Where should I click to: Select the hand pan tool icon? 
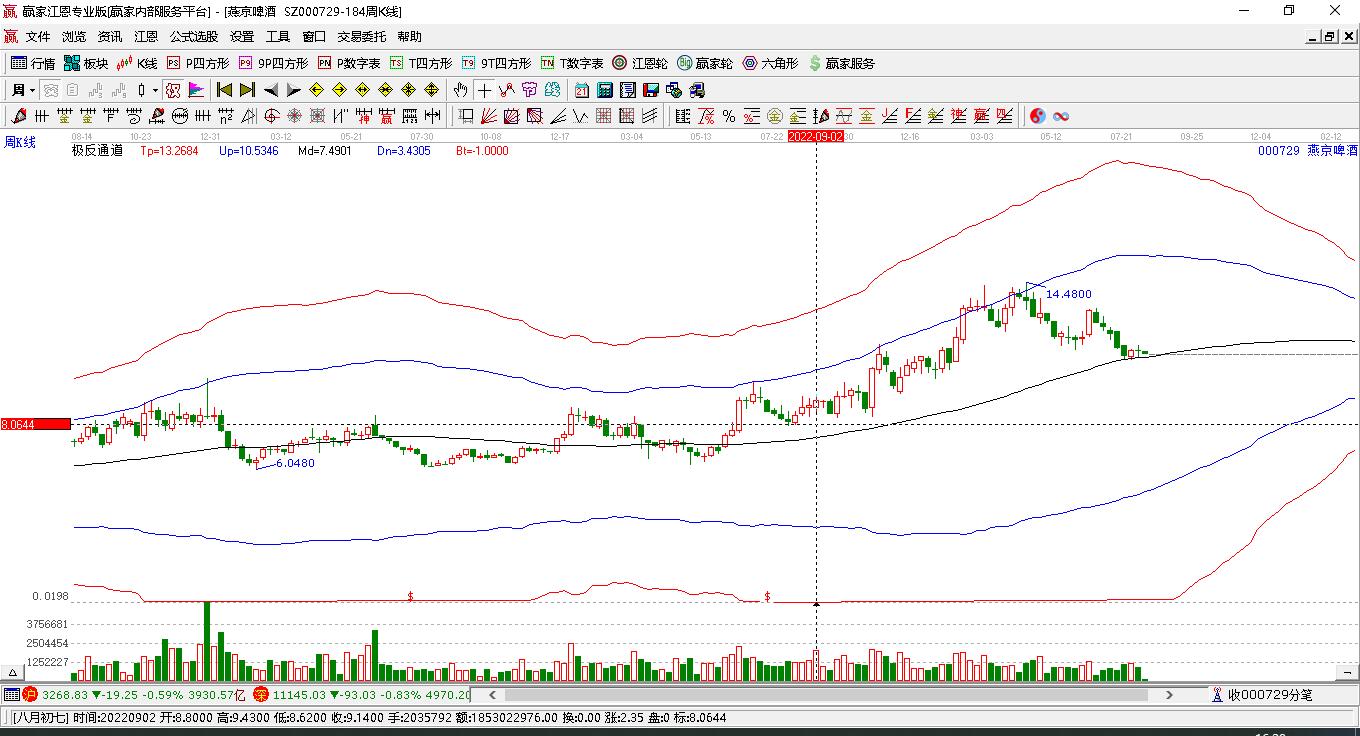click(460, 90)
